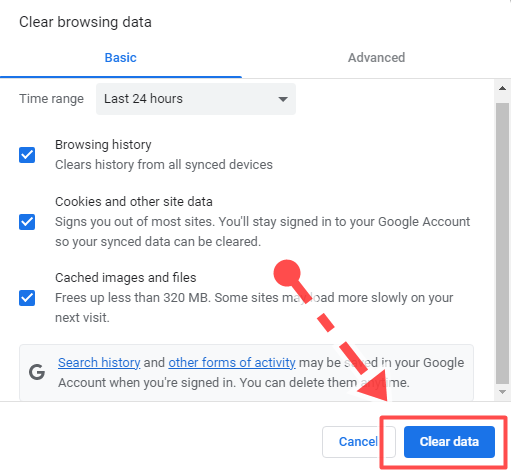
Task: Uncheck Cached images and files checkbox
Action: [27, 298]
